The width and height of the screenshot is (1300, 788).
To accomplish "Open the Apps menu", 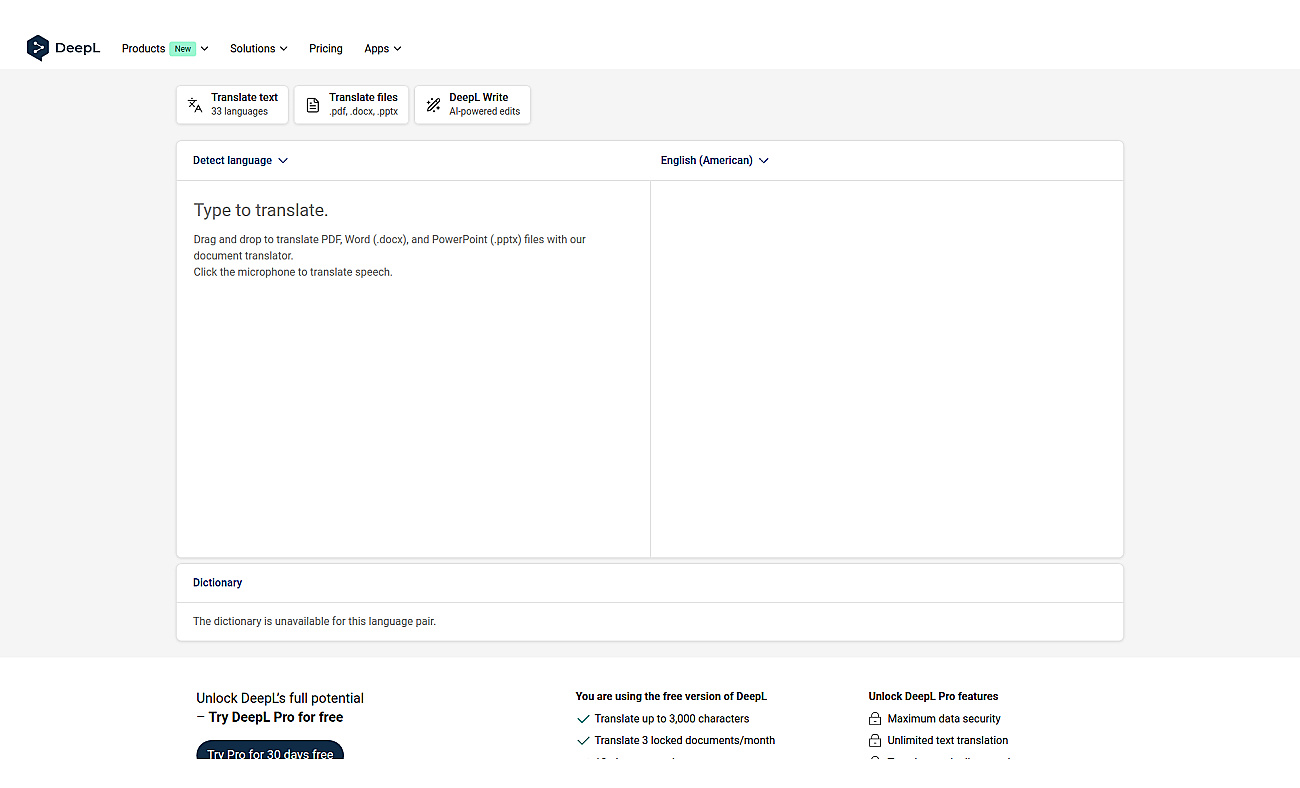I will tap(383, 48).
